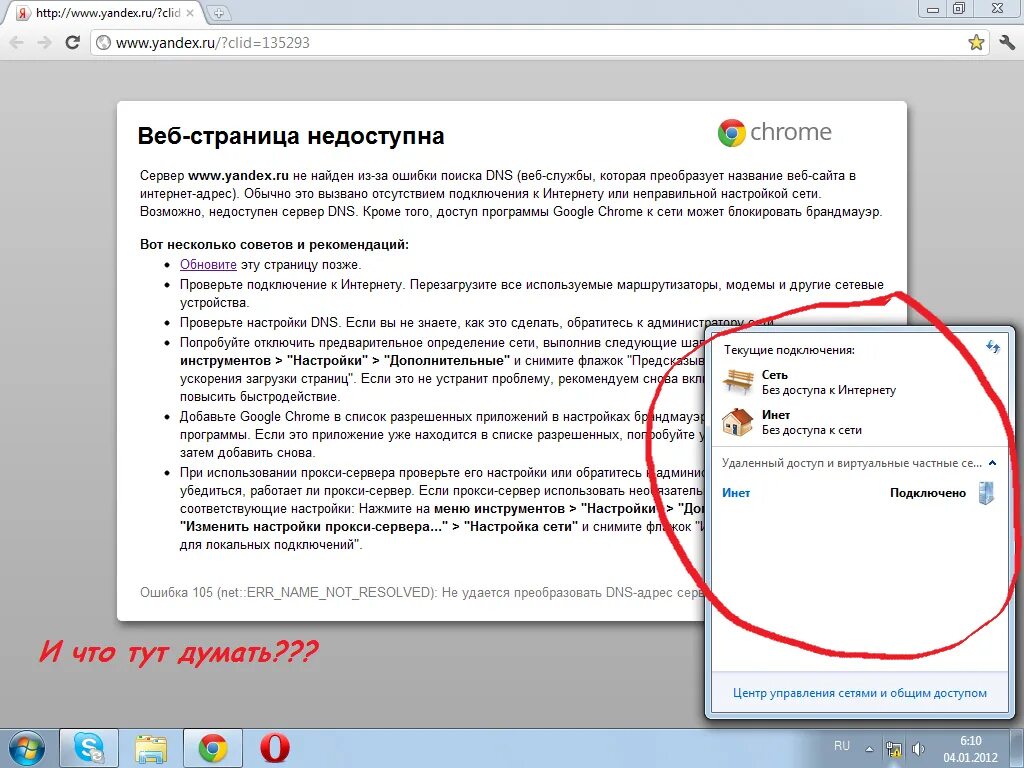This screenshot has height=768, width=1024.
Task: Launch Opera from the taskbar
Action: [274, 748]
